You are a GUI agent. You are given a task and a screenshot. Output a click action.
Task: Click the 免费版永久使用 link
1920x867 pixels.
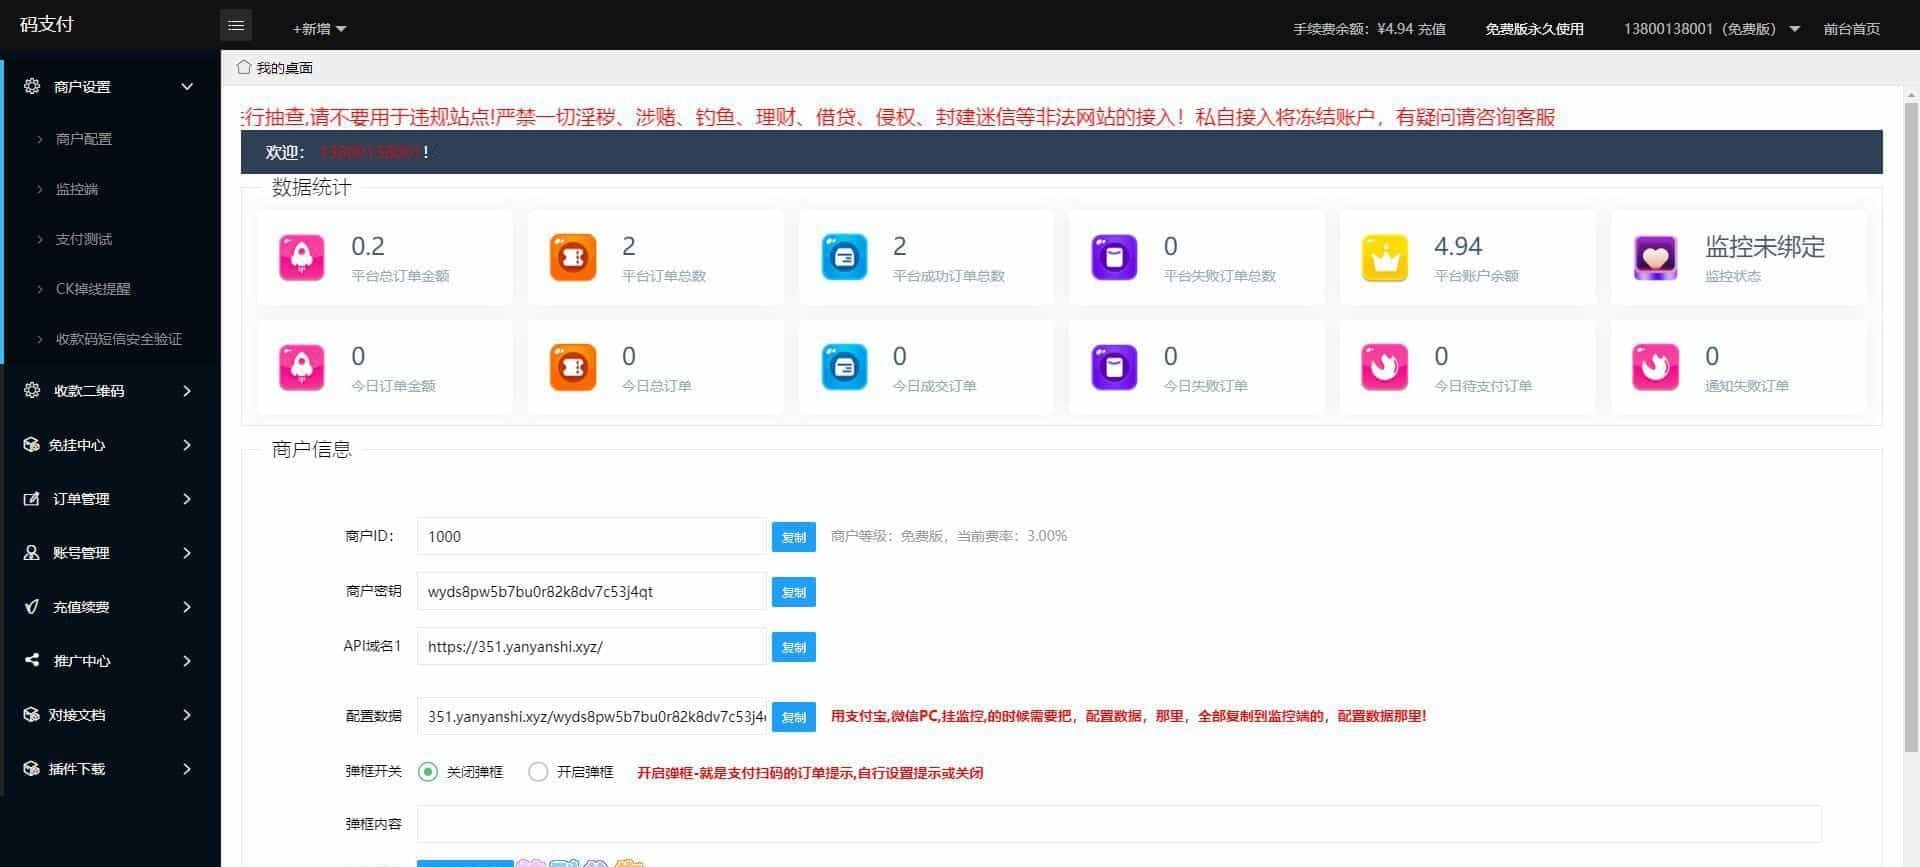(1534, 29)
